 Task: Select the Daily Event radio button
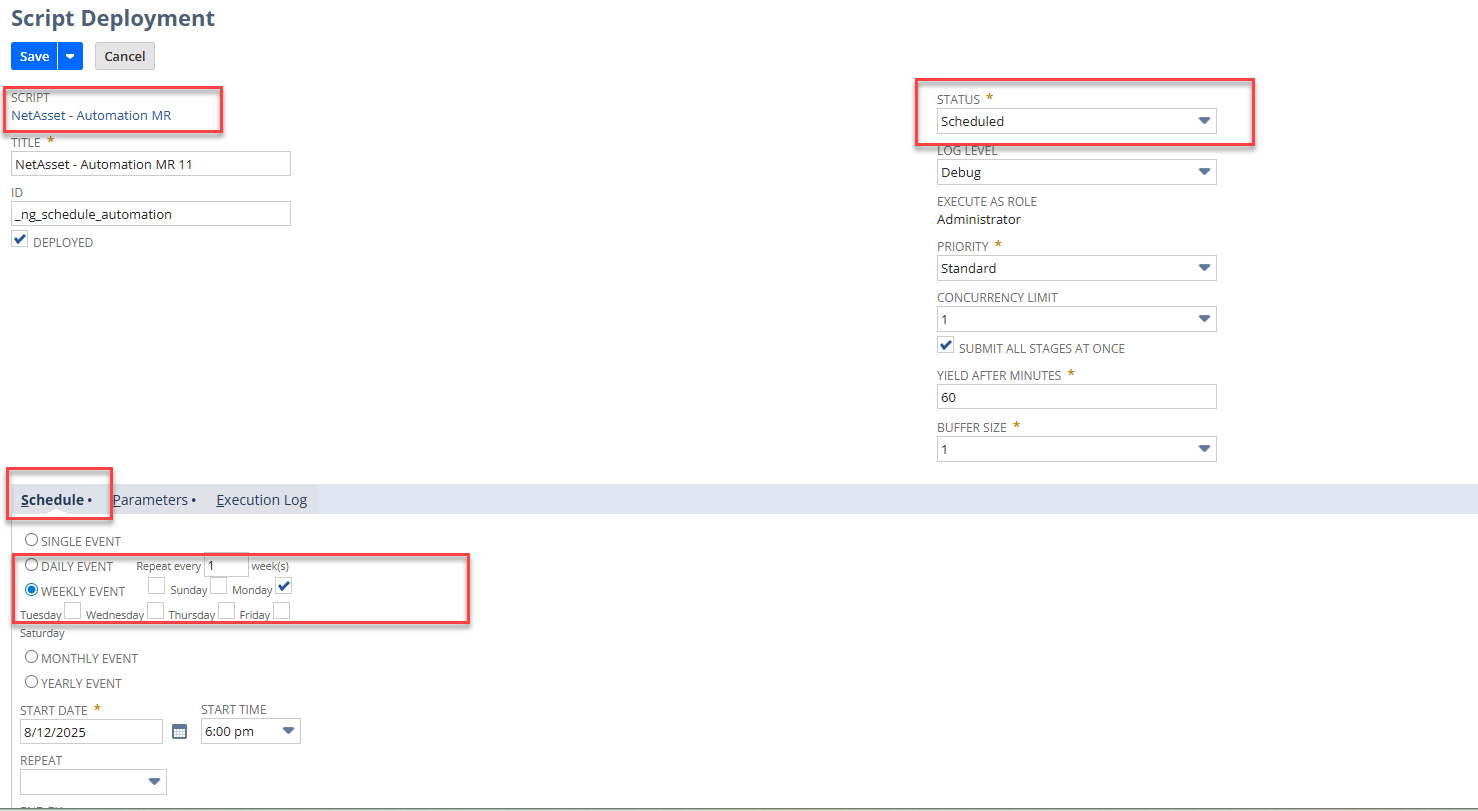[x=31, y=565]
